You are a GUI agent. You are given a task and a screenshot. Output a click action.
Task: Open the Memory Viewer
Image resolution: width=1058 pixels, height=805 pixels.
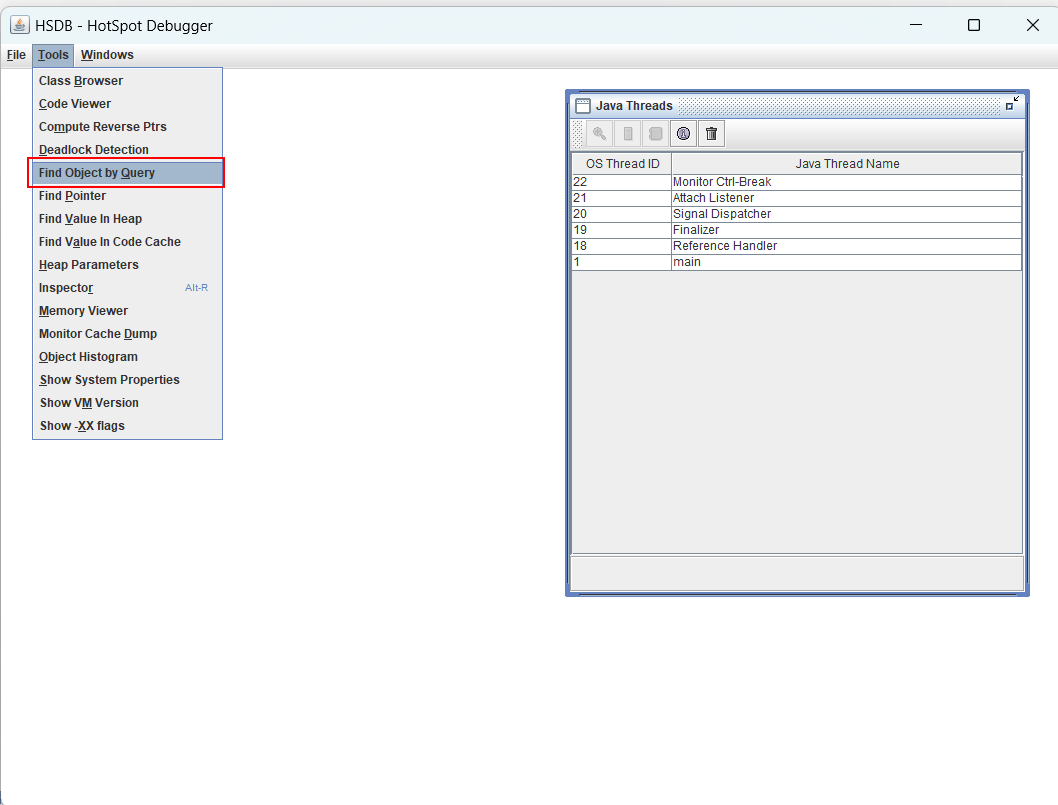(x=83, y=310)
